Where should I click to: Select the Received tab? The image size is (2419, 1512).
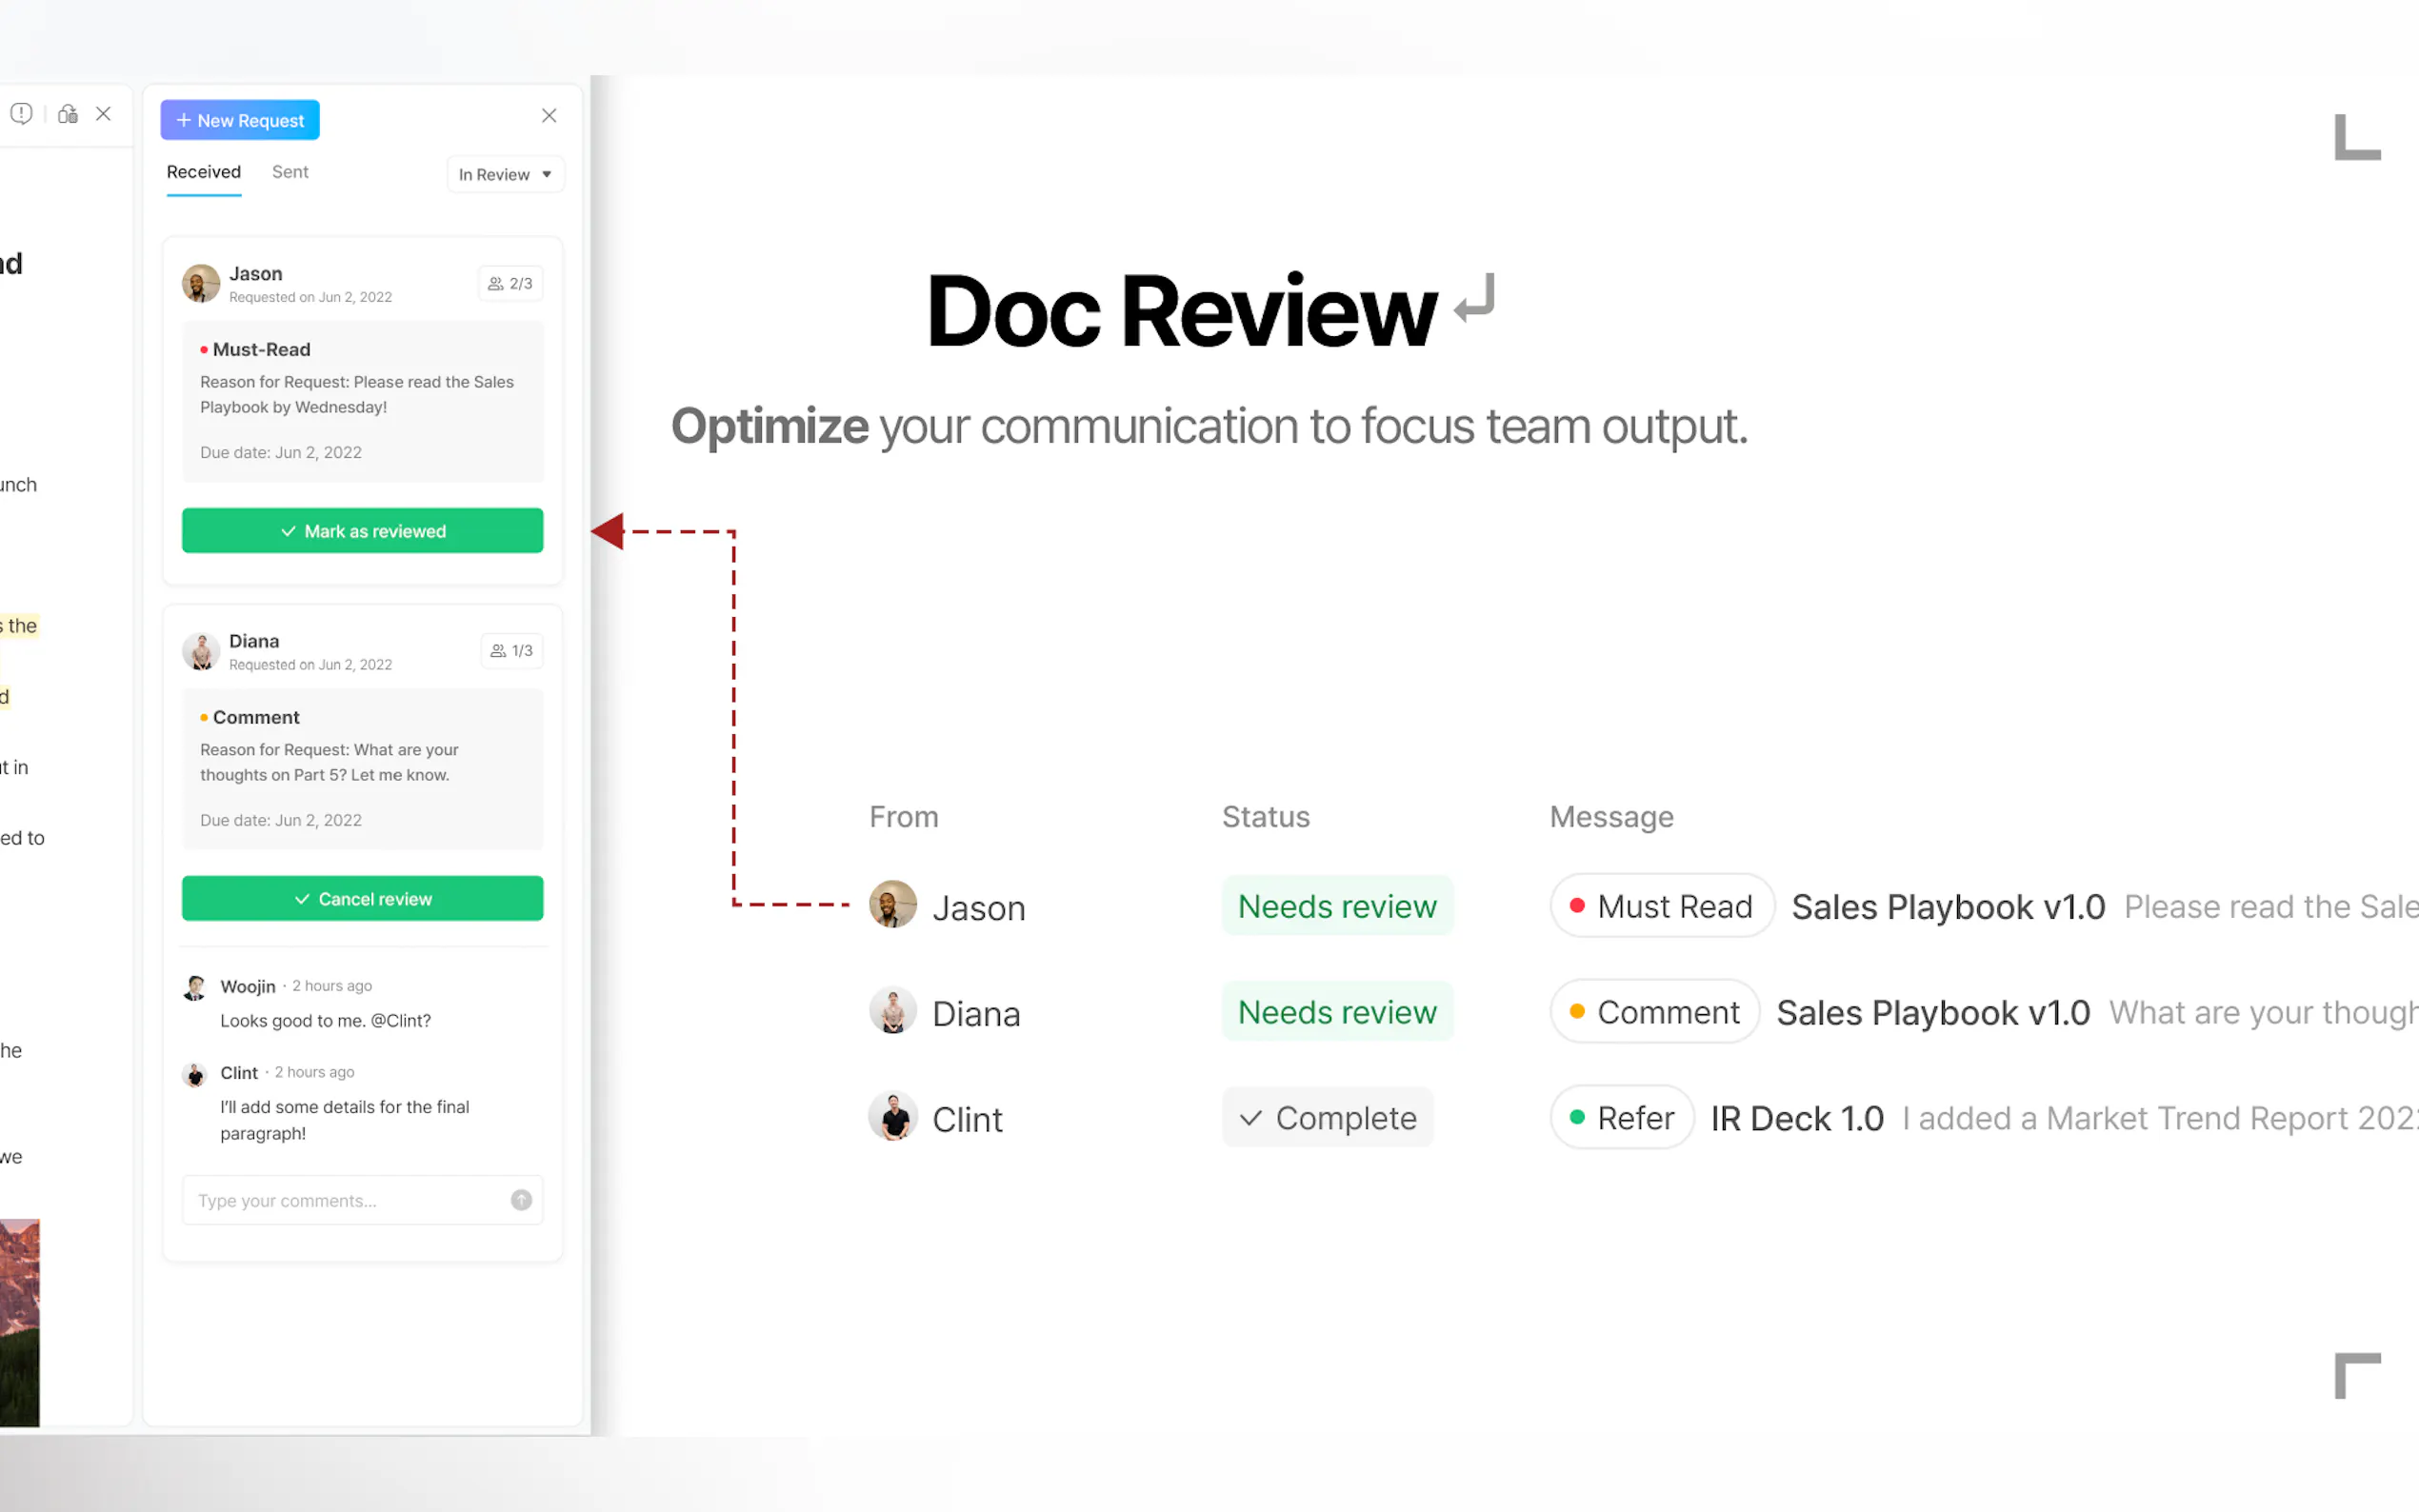[203, 172]
